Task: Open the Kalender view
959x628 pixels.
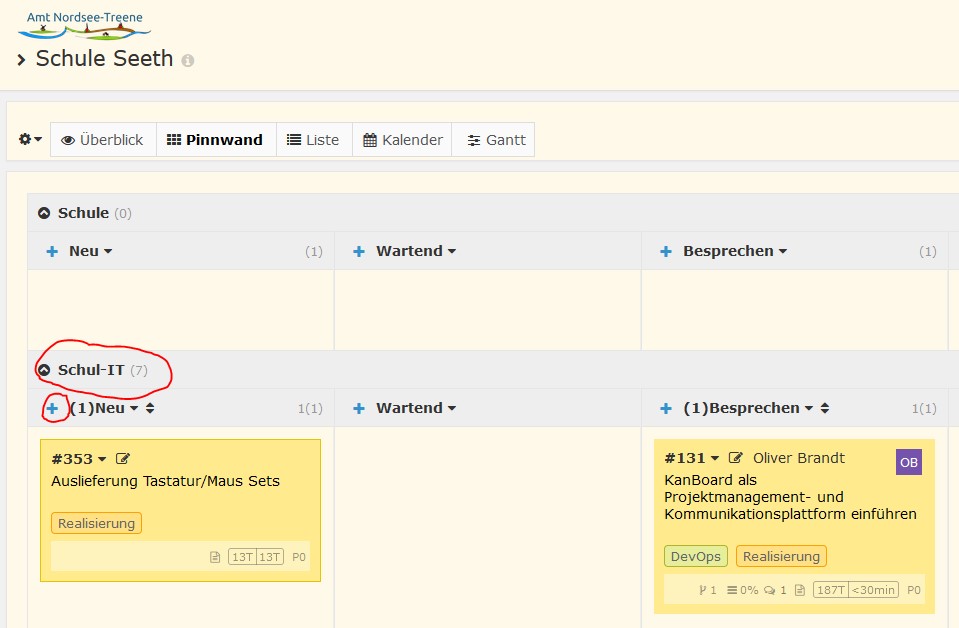Action: 403,140
